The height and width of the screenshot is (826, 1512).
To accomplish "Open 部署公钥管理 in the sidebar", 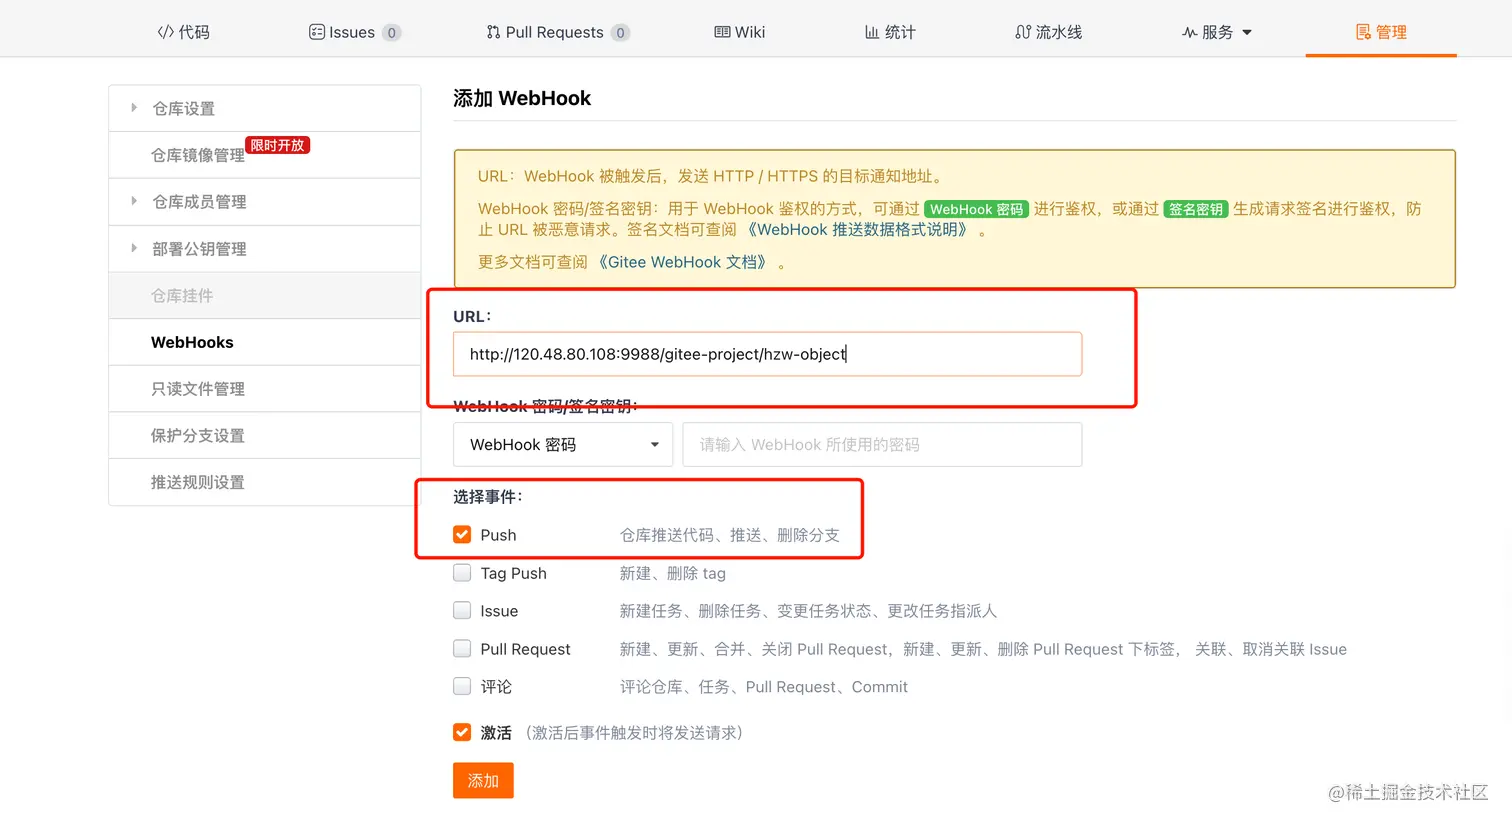I will pos(265,249).
